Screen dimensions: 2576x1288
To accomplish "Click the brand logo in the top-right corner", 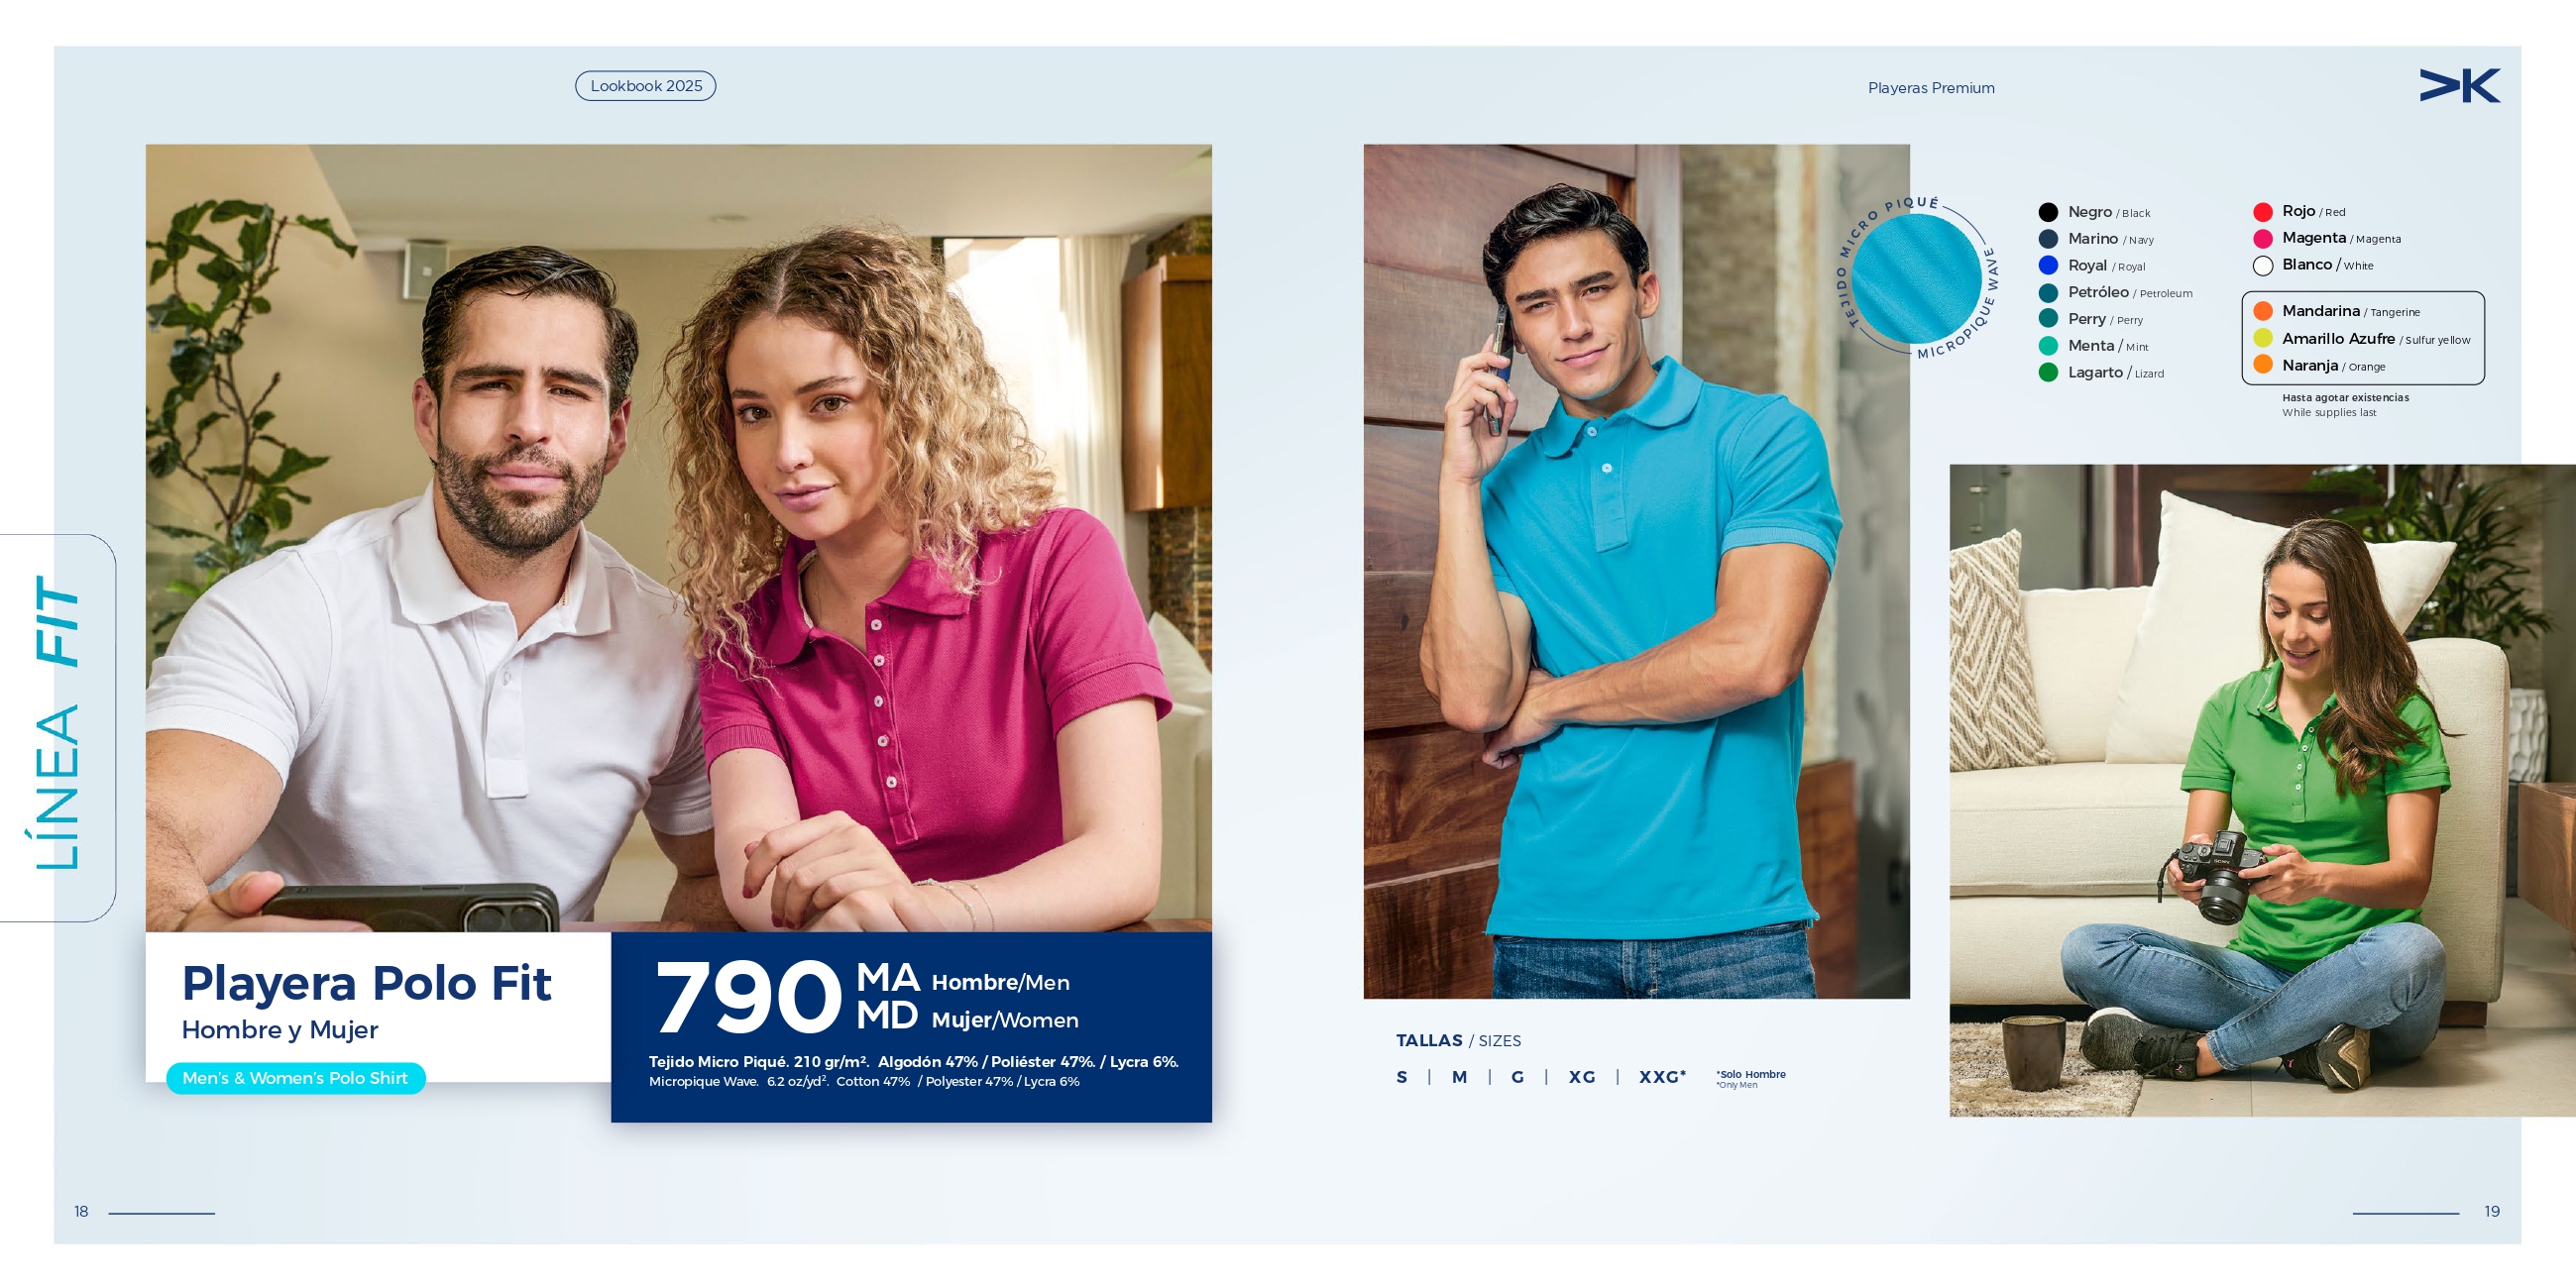I will tap(2459, 86).
